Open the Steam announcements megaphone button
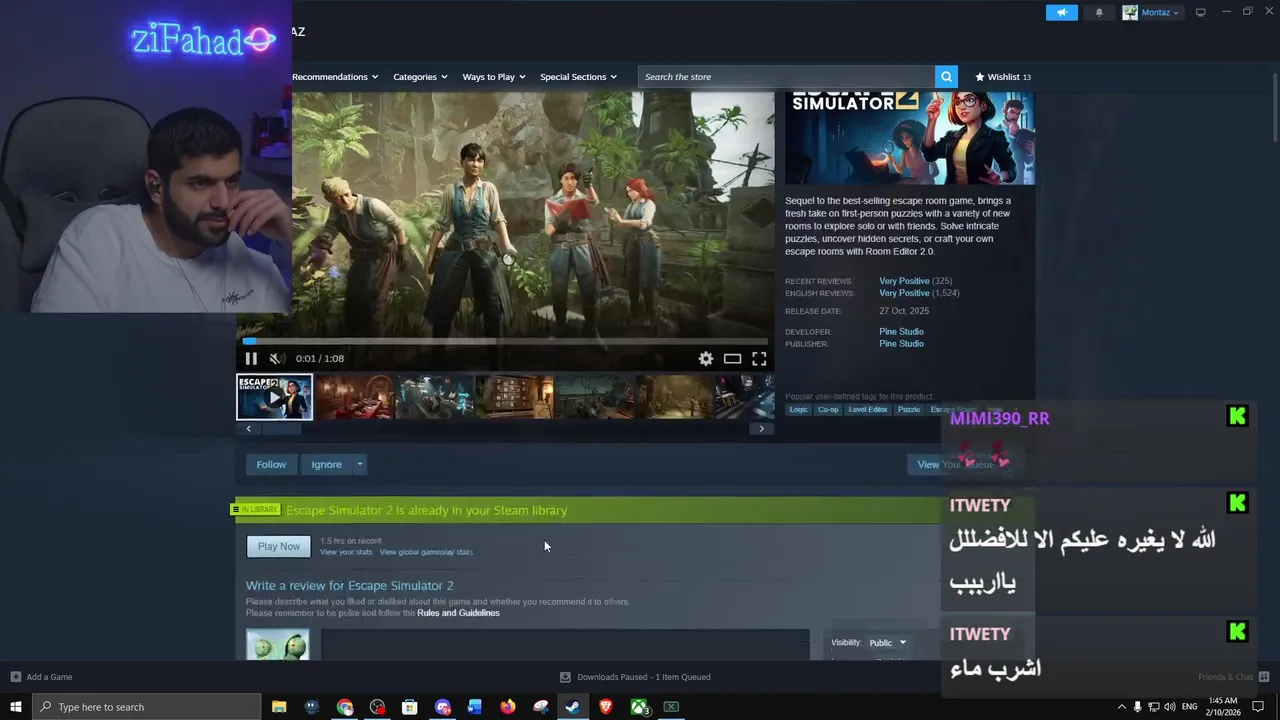The height and width of the screenshot is (720, 1280). [x=1061, y=12]
